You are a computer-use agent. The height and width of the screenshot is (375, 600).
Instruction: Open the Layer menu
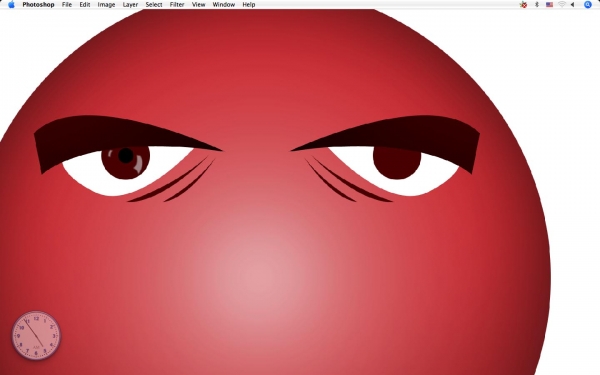pyautogui.click(x=130, y=5)
